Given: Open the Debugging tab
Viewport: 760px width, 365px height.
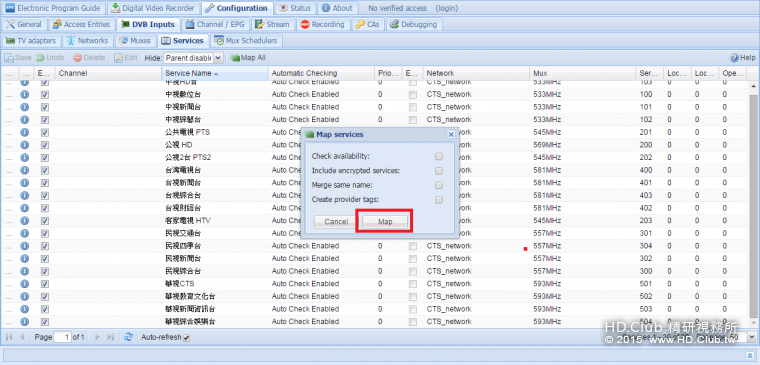Looking at the screenshot, I should 414,24.
